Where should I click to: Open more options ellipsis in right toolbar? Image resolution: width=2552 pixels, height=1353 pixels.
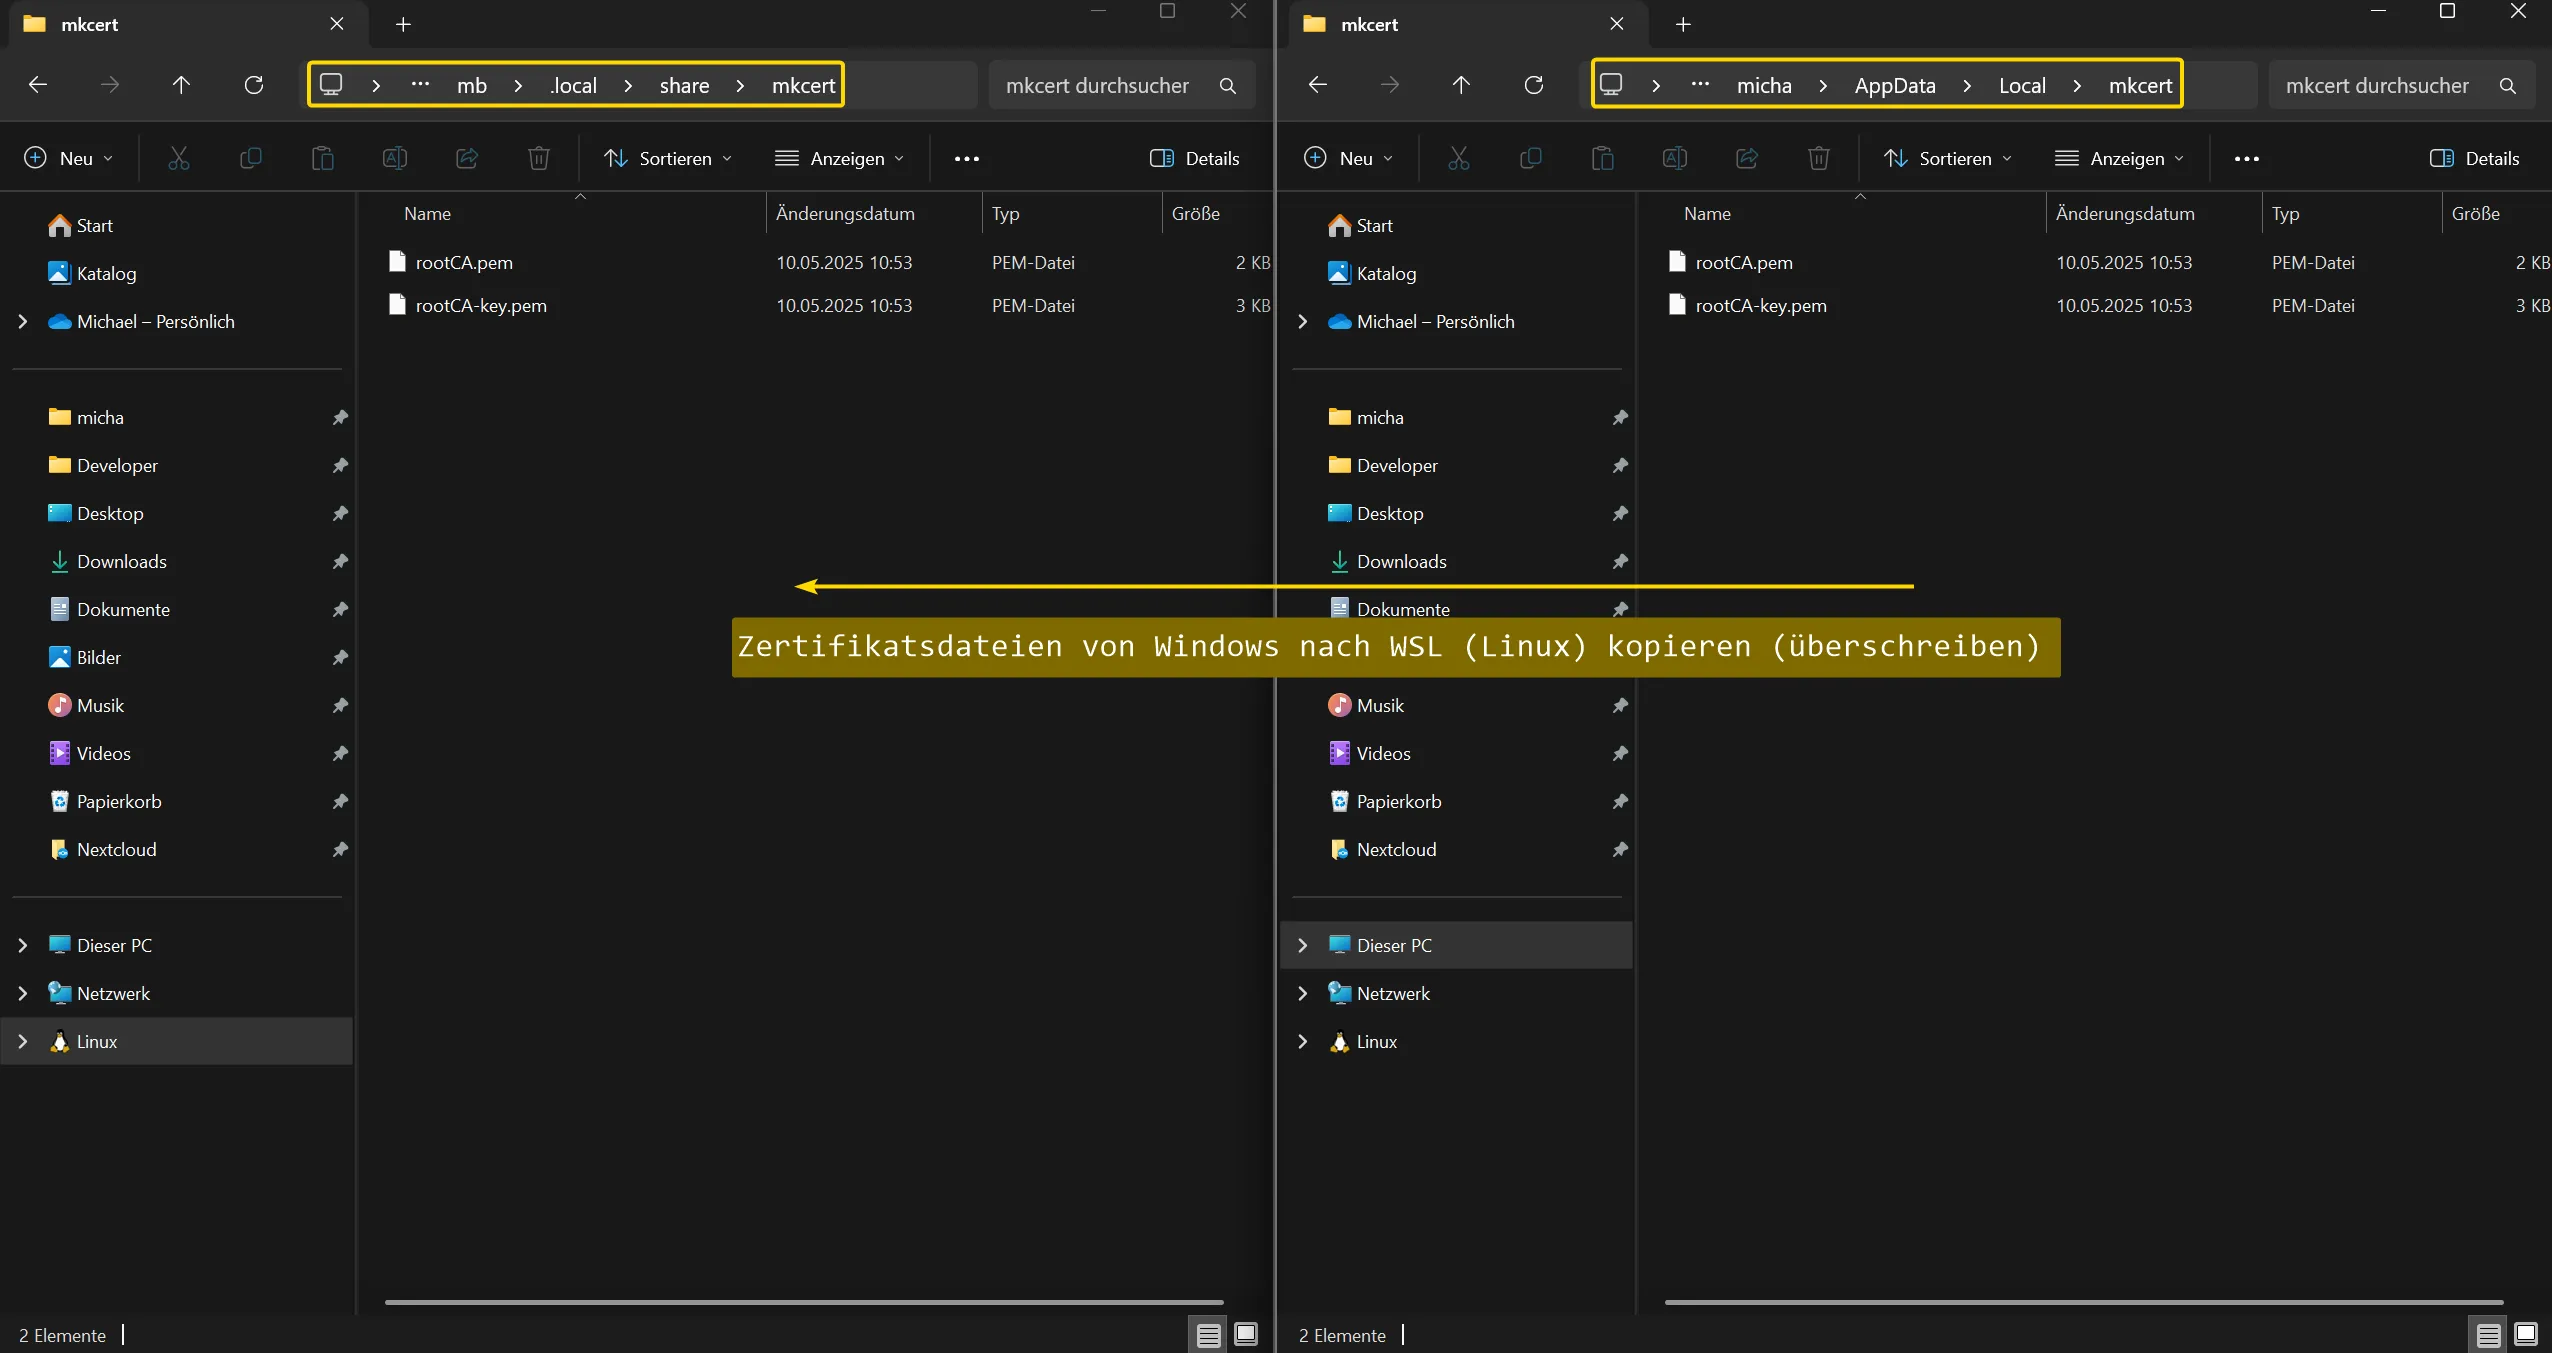[x=2247, y=159]
